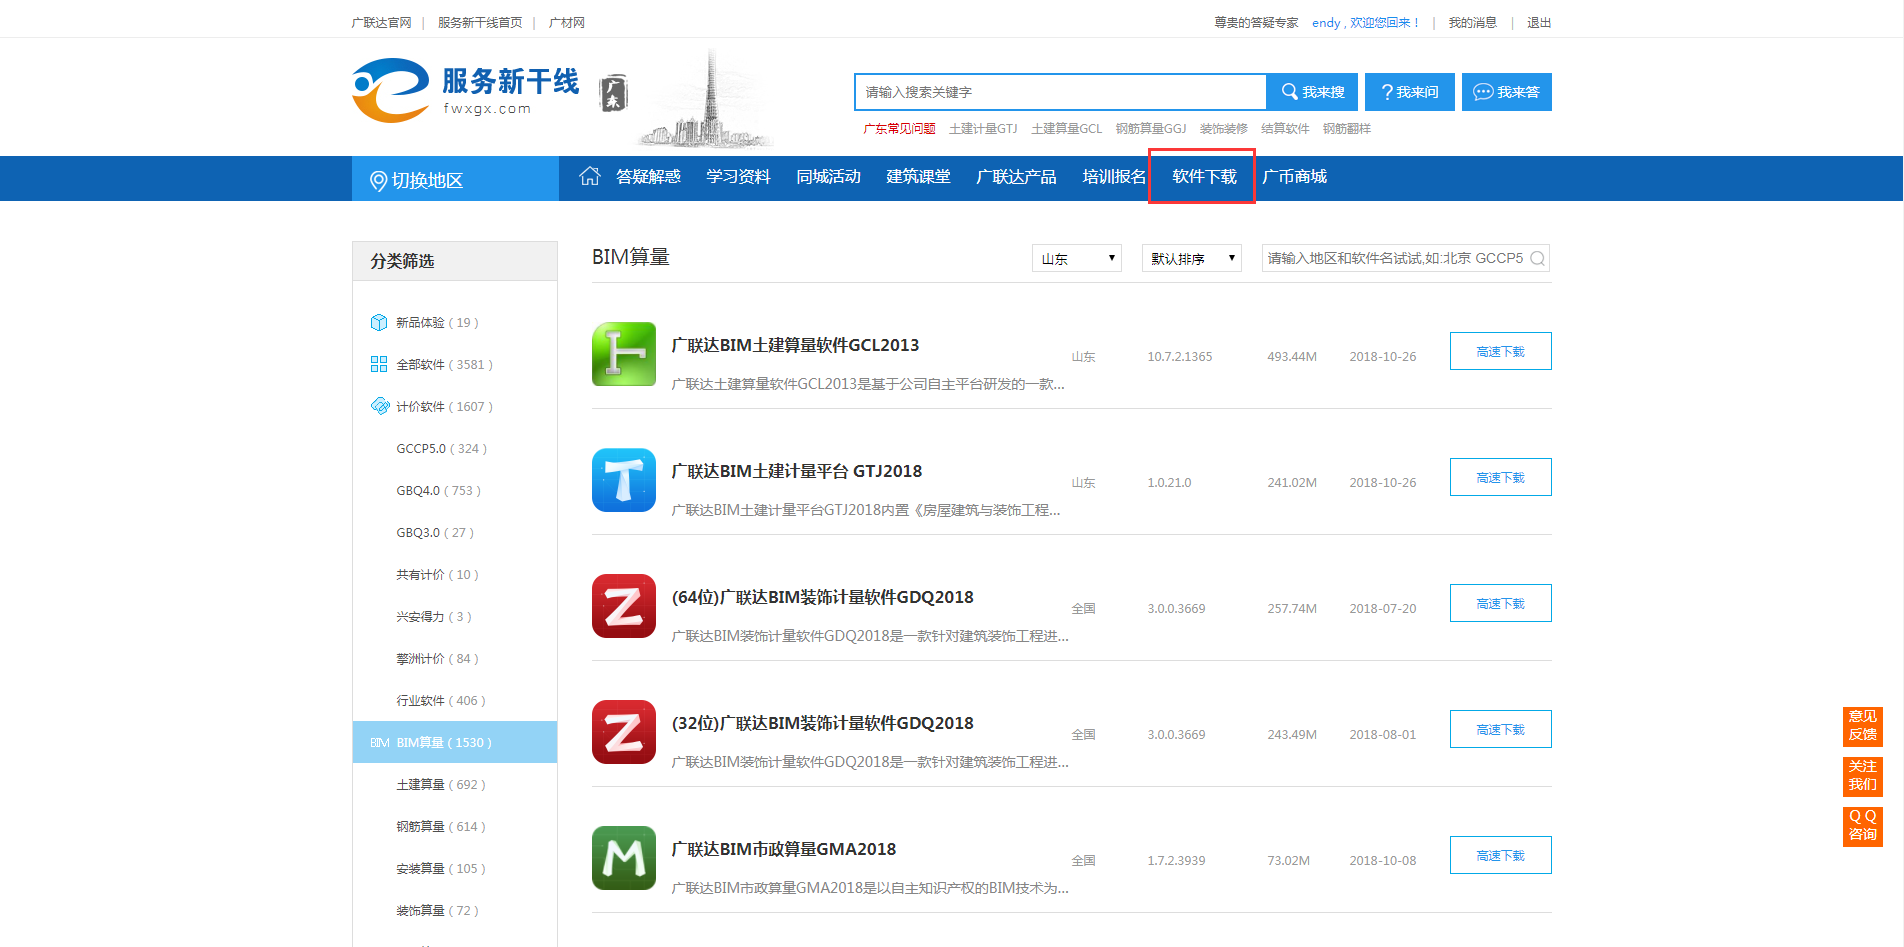Focus the main keyword search field
This screenshot has height=947, width=1904.
pos(1060,92)
